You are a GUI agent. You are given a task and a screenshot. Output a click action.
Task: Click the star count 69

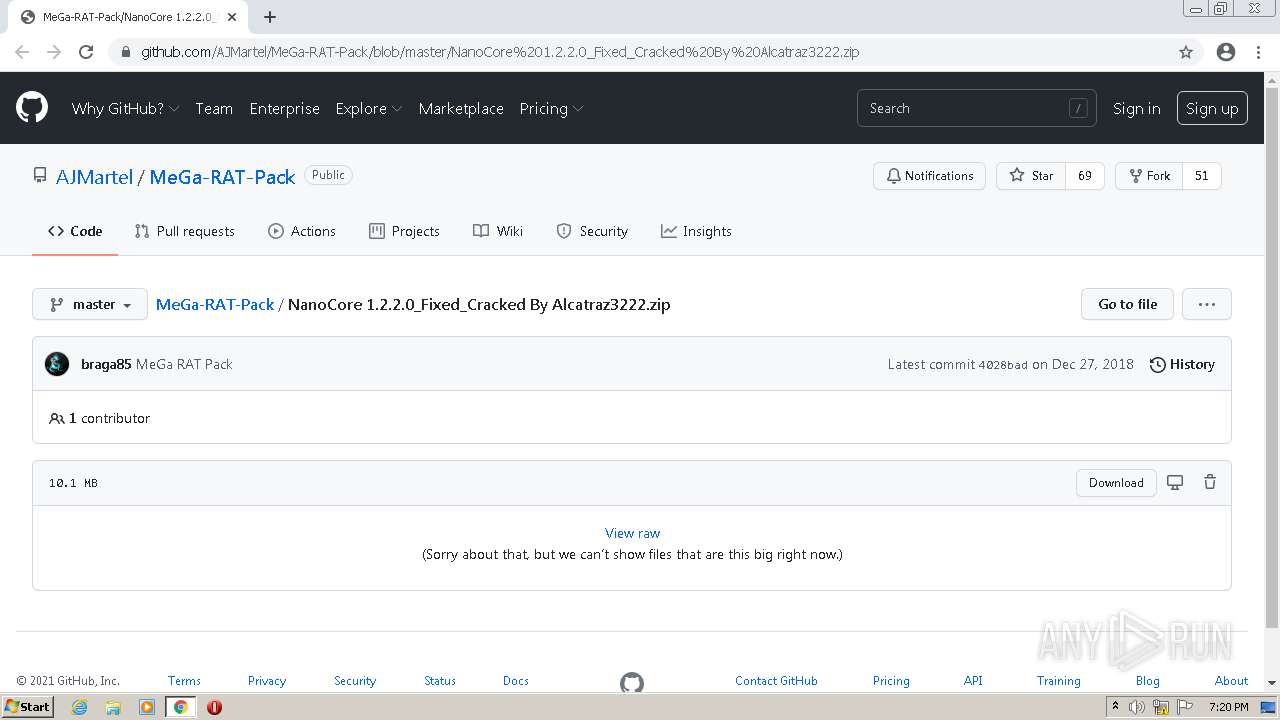coord(1085,176)
